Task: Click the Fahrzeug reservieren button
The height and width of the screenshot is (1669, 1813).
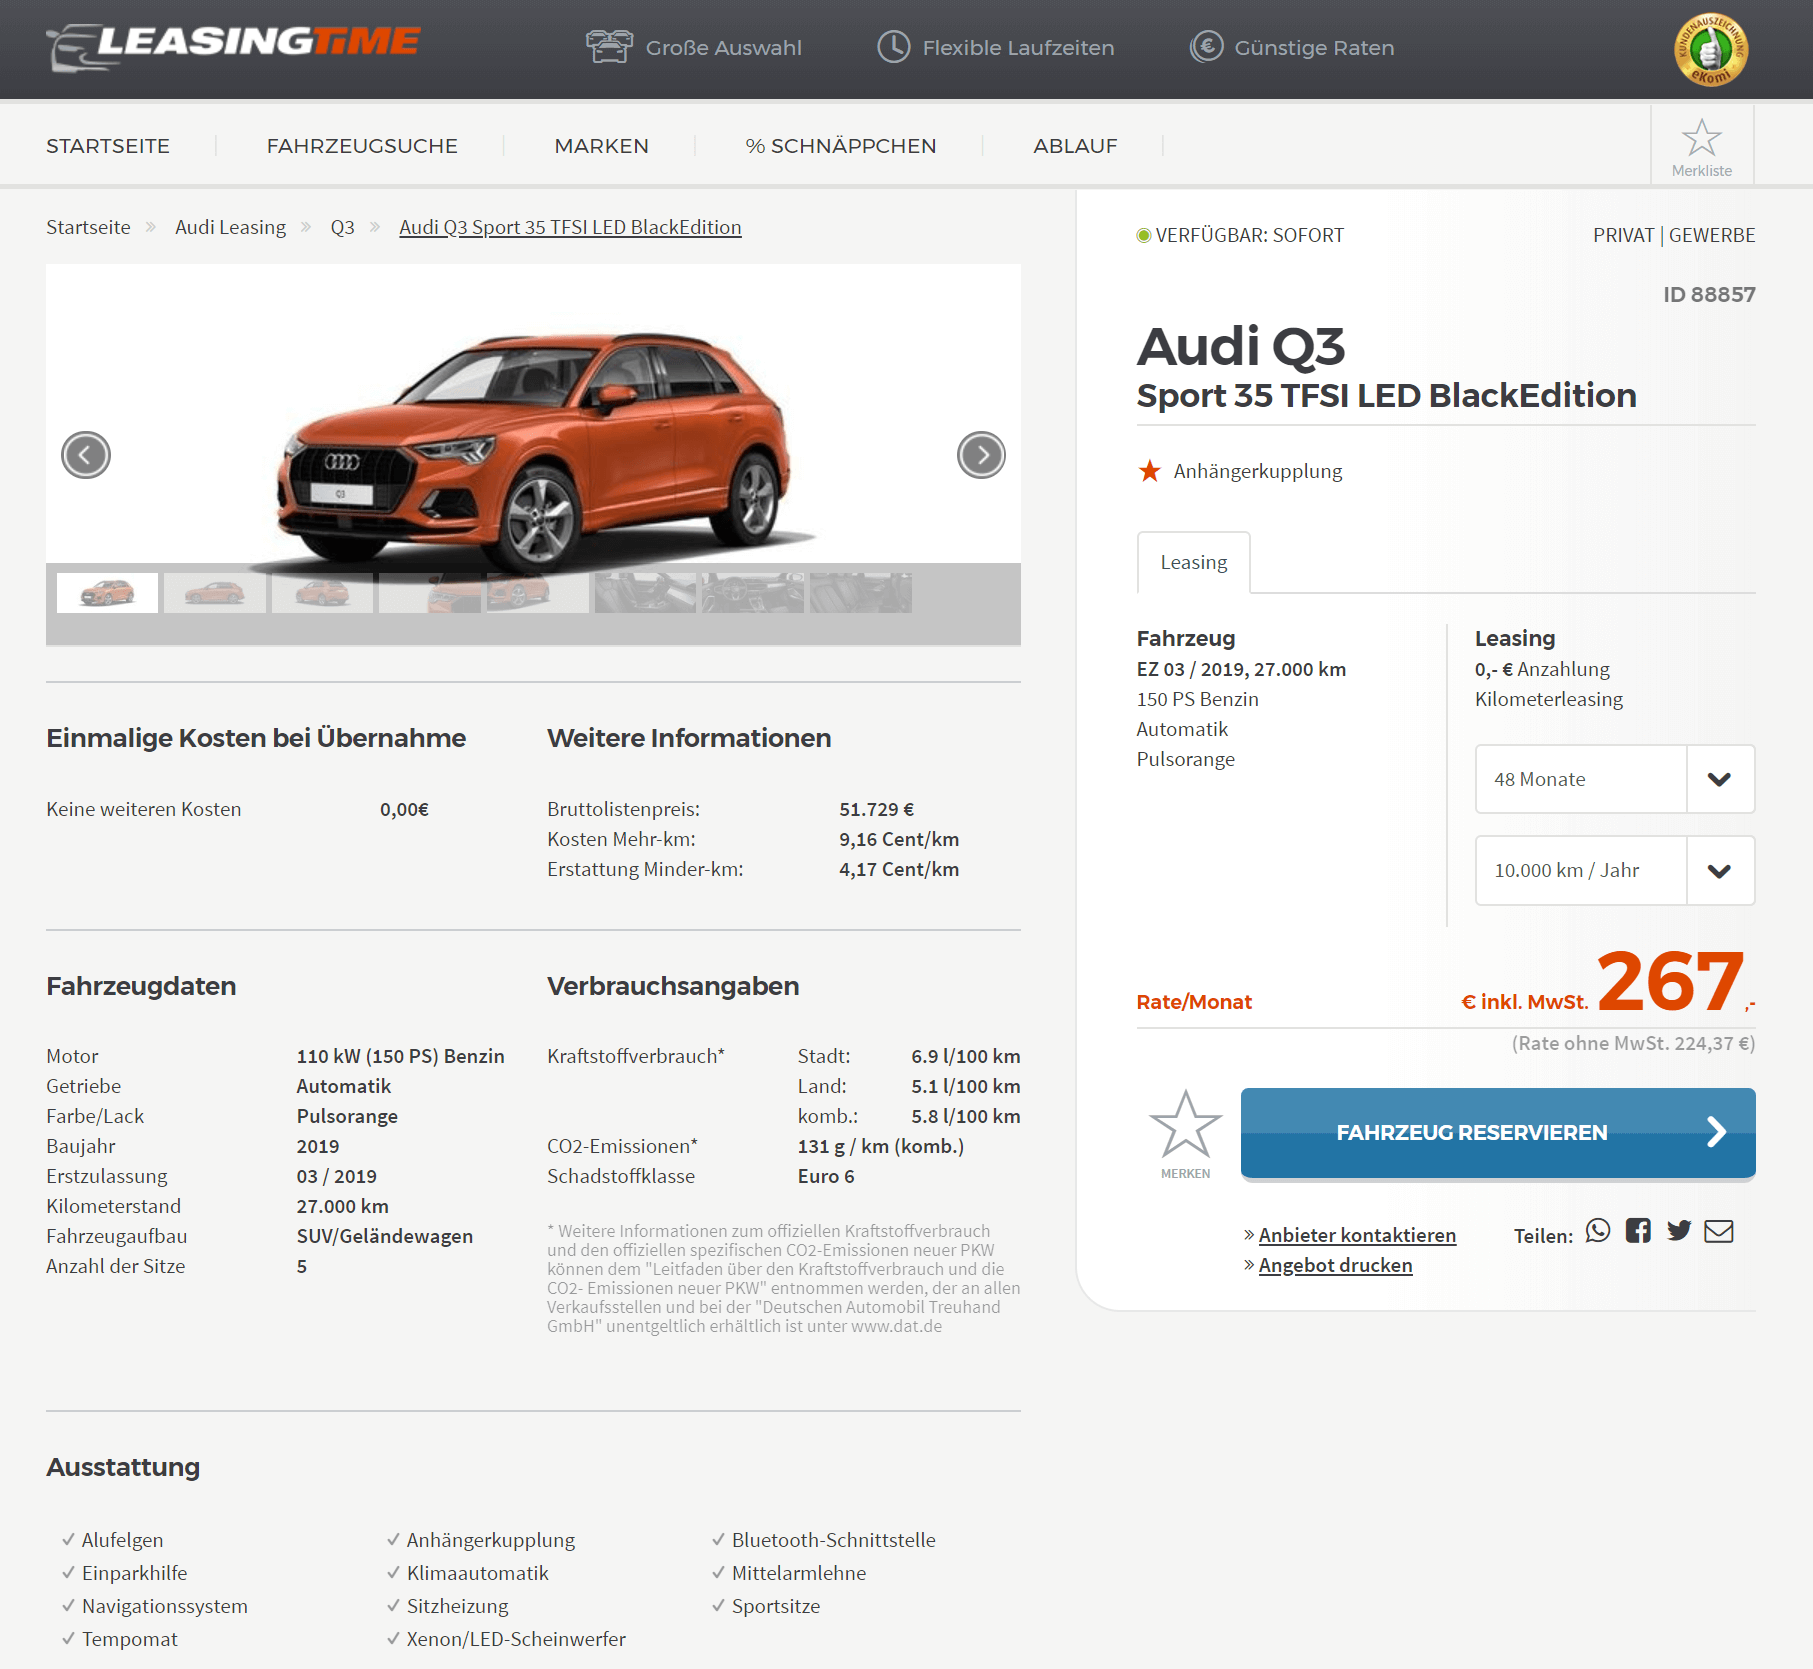Action: [x=1497, y=1133]
